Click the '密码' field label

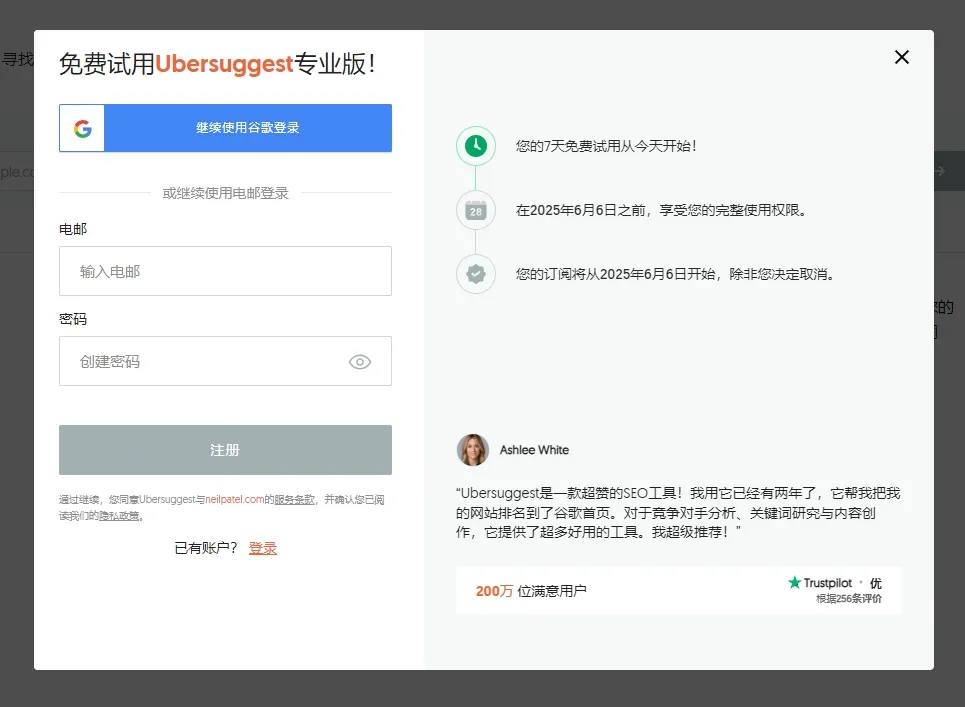click(x=73, y=319)
